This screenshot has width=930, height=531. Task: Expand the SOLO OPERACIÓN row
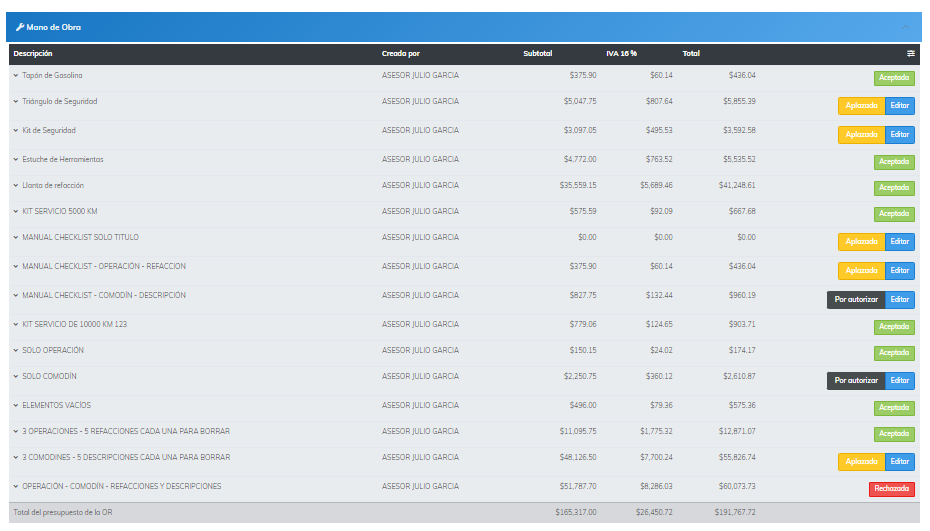coord(16,351)
